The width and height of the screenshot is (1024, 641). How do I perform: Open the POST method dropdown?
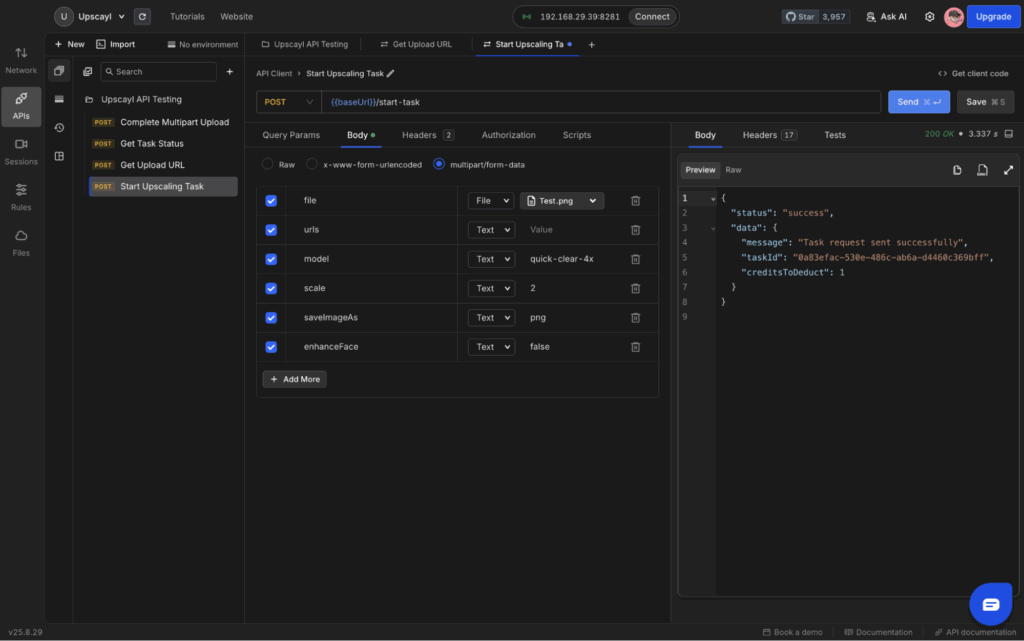288,102
